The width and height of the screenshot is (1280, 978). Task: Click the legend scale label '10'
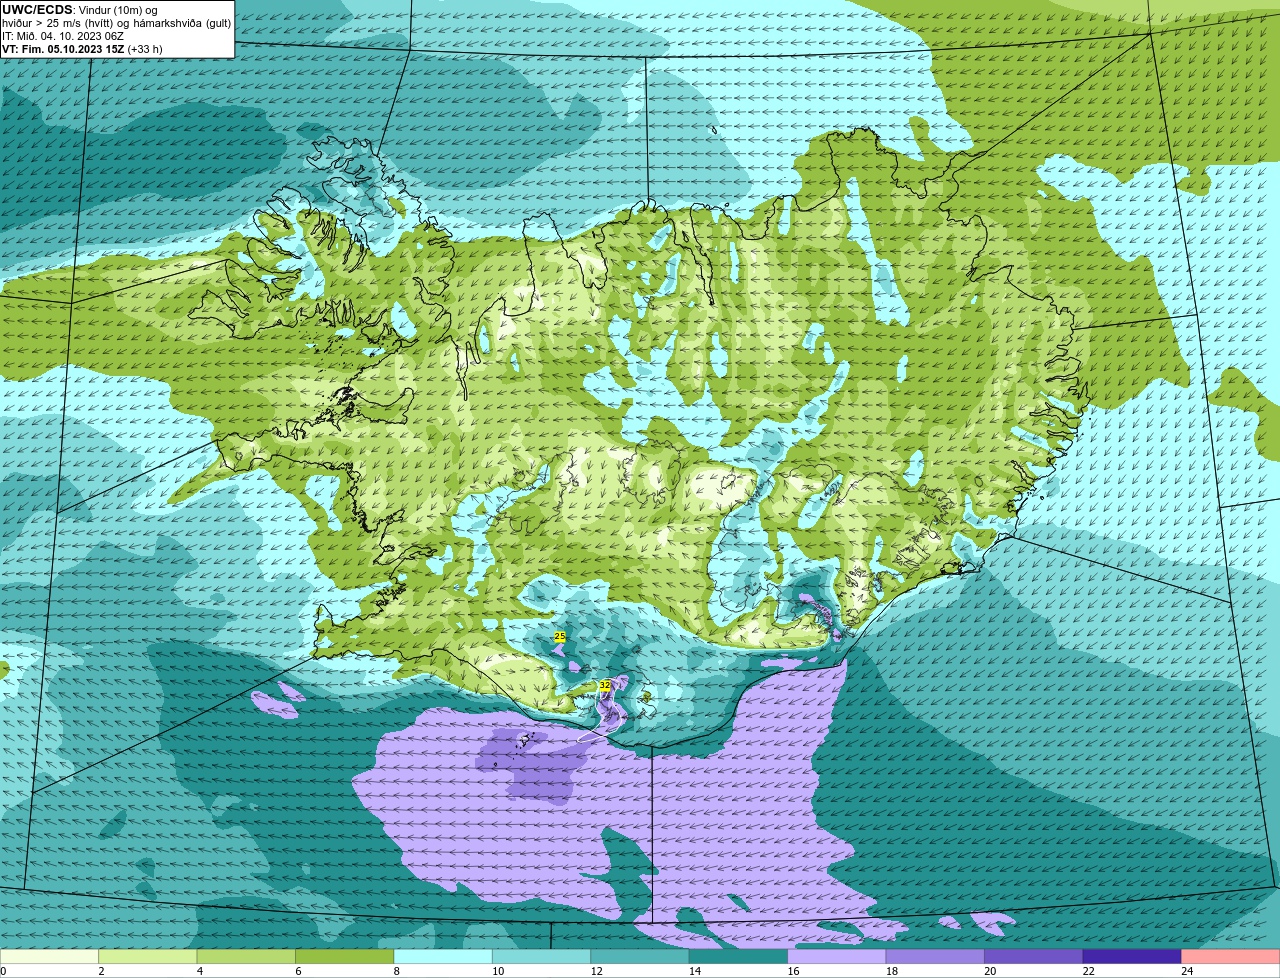[498, 971]
